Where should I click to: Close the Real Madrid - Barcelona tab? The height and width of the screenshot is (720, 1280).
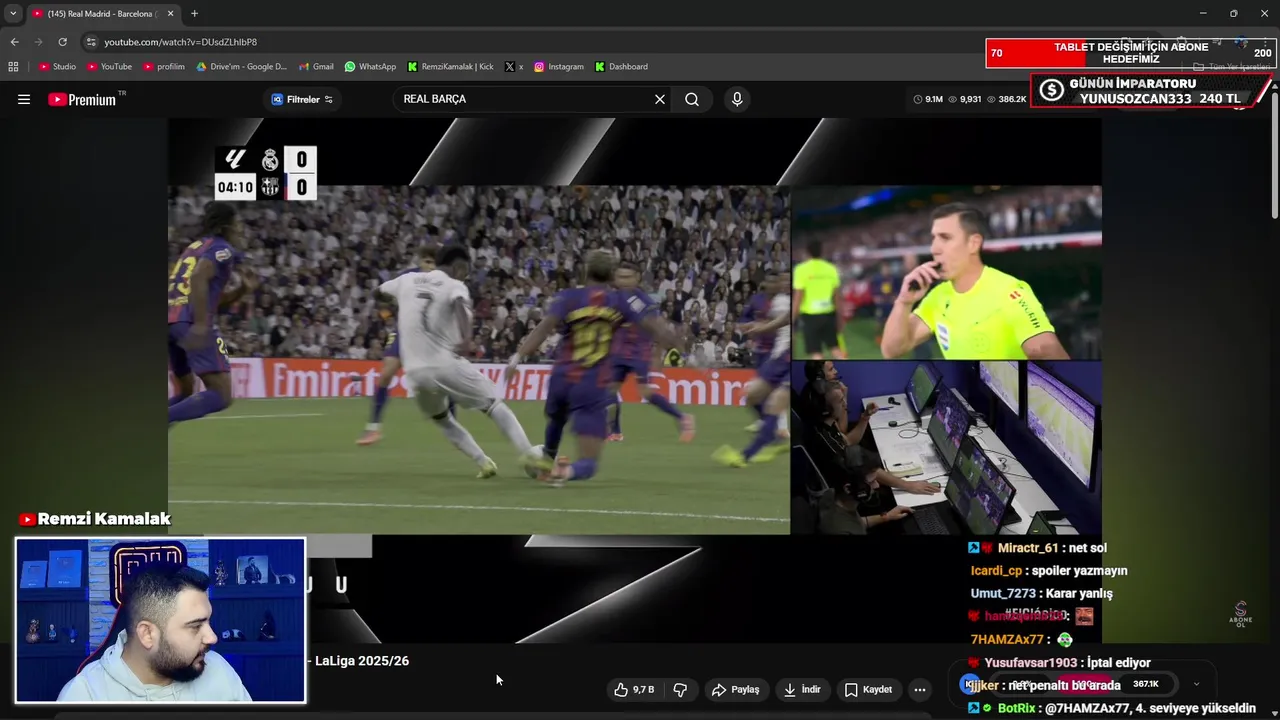click(x=171, y=14)
